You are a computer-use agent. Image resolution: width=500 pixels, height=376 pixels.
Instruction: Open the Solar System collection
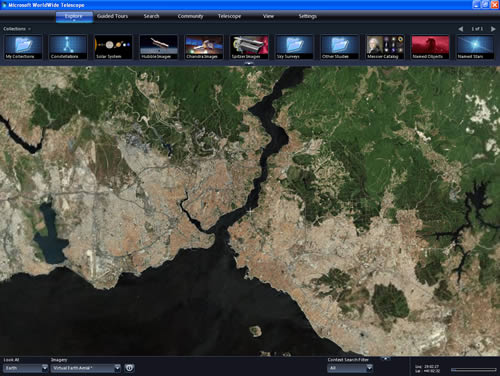tap(113, 47)
